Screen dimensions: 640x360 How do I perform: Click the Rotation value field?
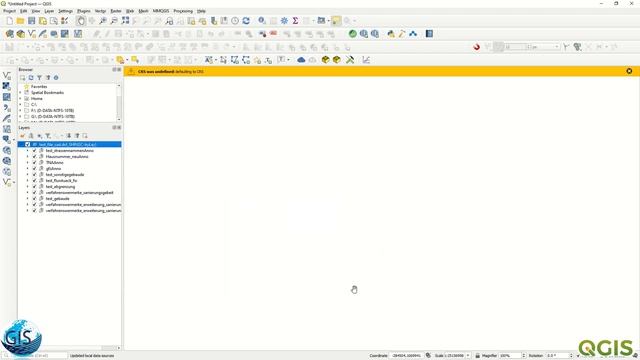558,356
